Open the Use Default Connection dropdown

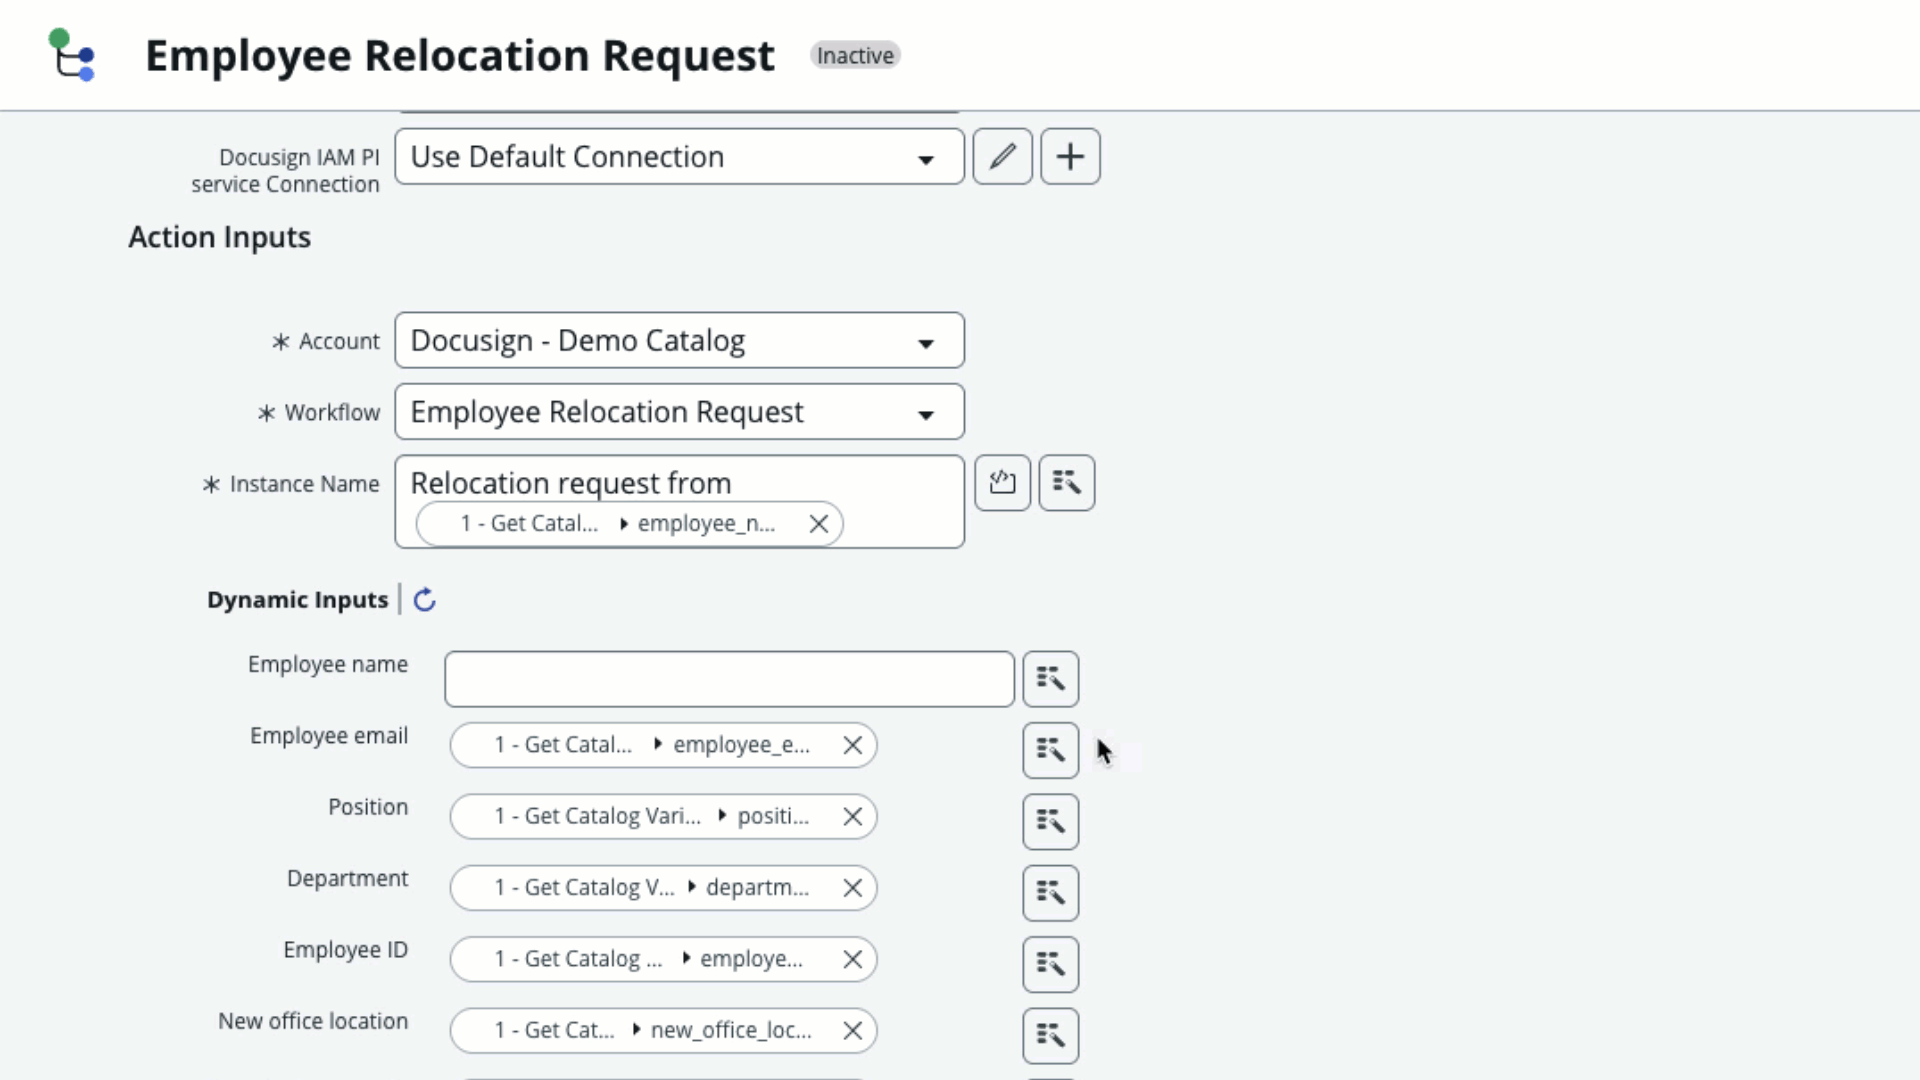click(x=925, y=157)
